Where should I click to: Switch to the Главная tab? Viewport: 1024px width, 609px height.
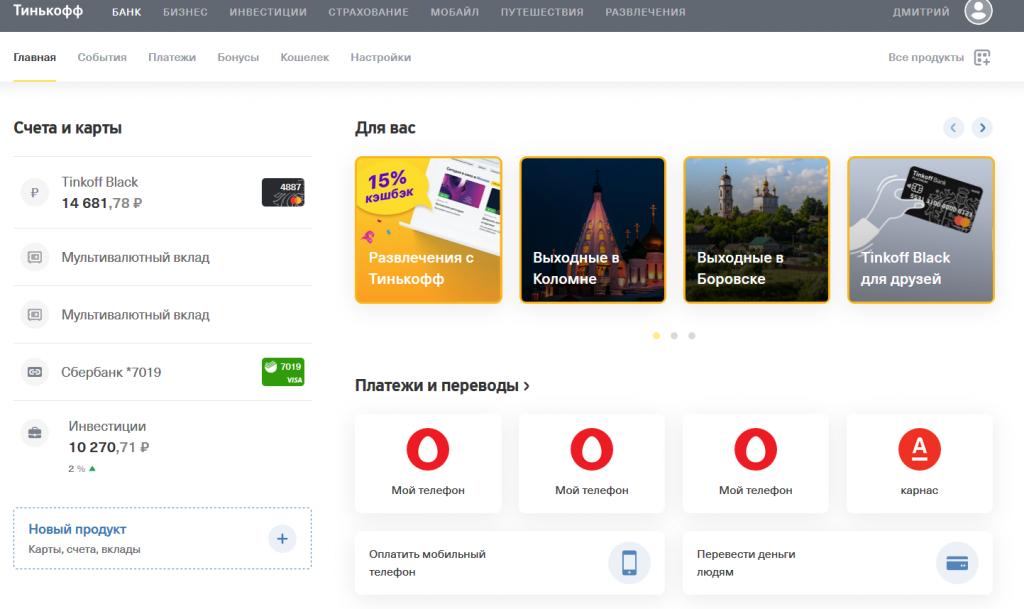tap(35, 57)
